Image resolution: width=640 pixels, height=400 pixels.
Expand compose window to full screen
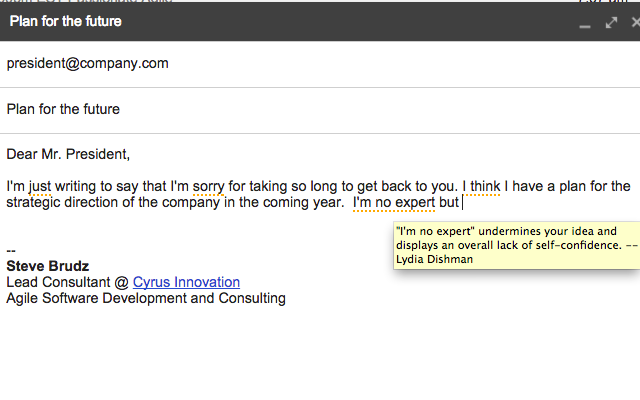coord(611,22)
